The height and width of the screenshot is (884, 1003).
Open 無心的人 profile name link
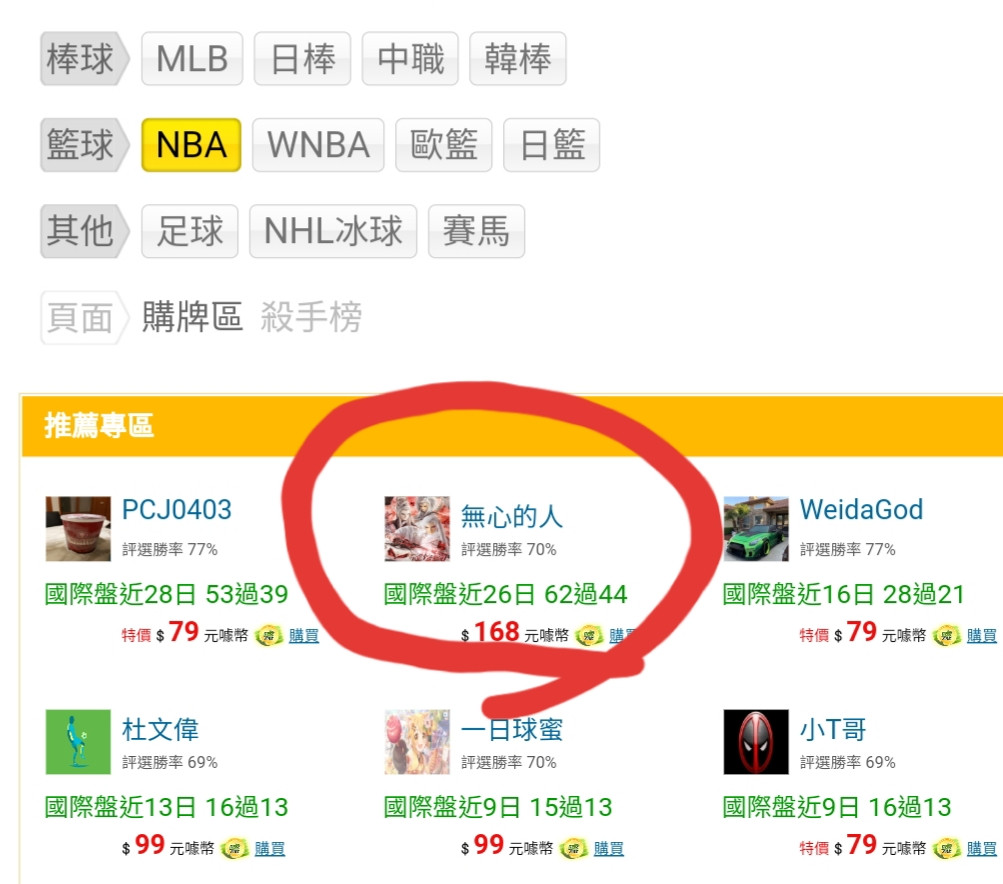tap(511, 516)
